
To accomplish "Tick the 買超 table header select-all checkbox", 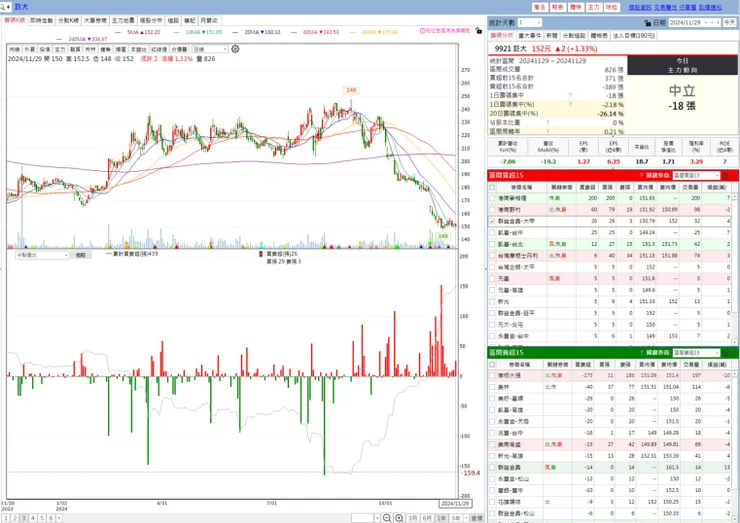I will coord(492,187).
